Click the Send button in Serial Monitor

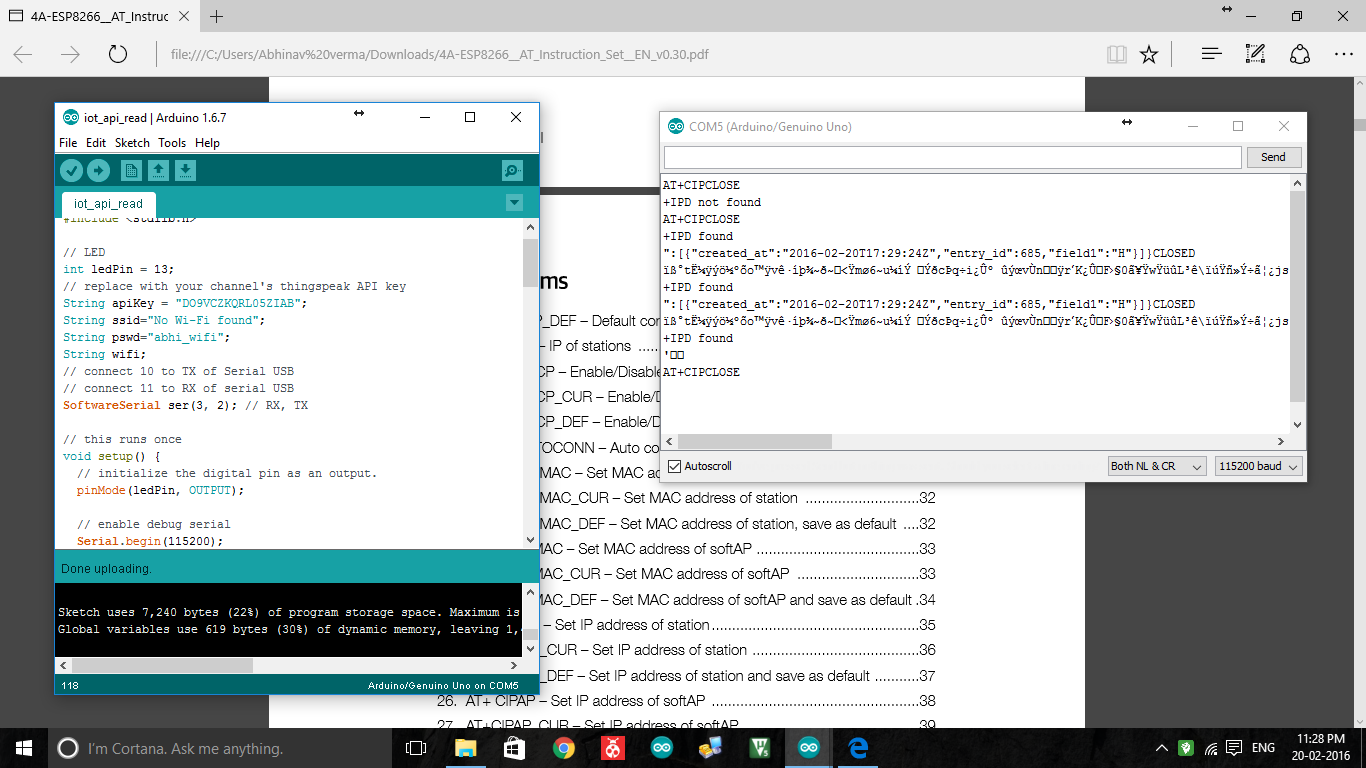[x=1273, y=157]
